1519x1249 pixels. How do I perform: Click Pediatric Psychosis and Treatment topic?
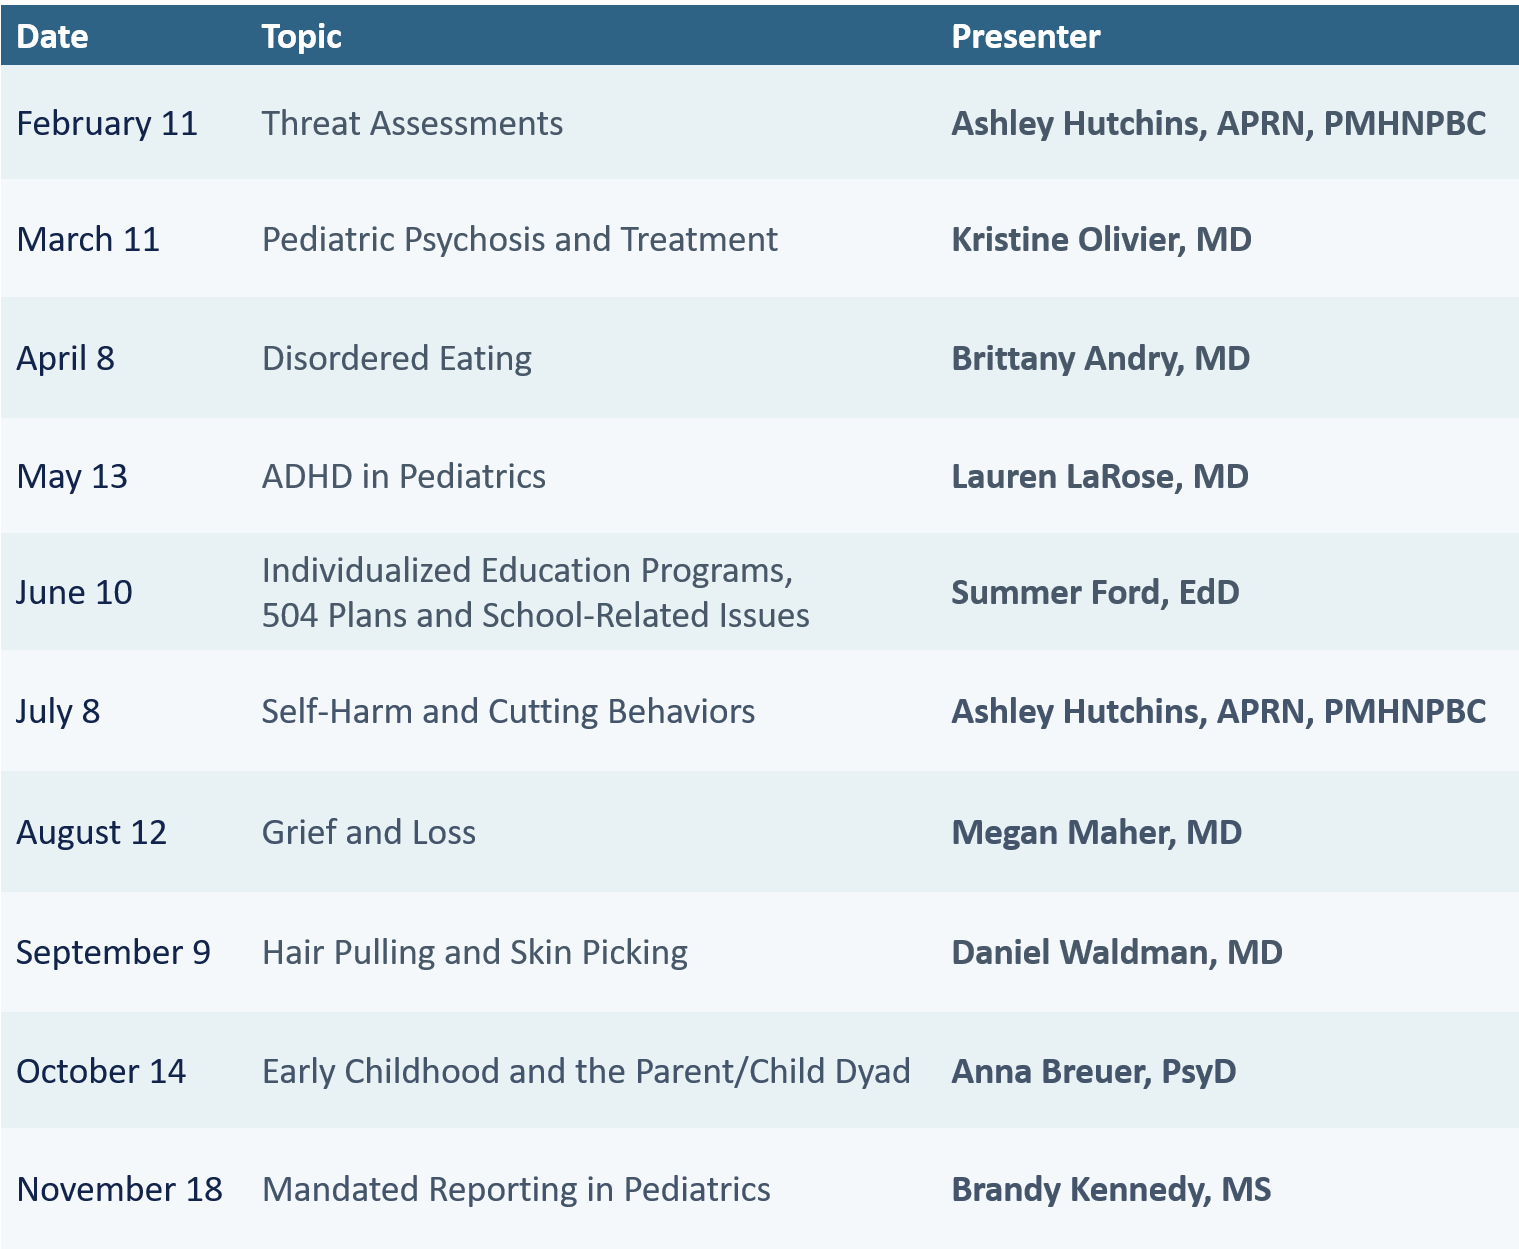pos(519,240)
